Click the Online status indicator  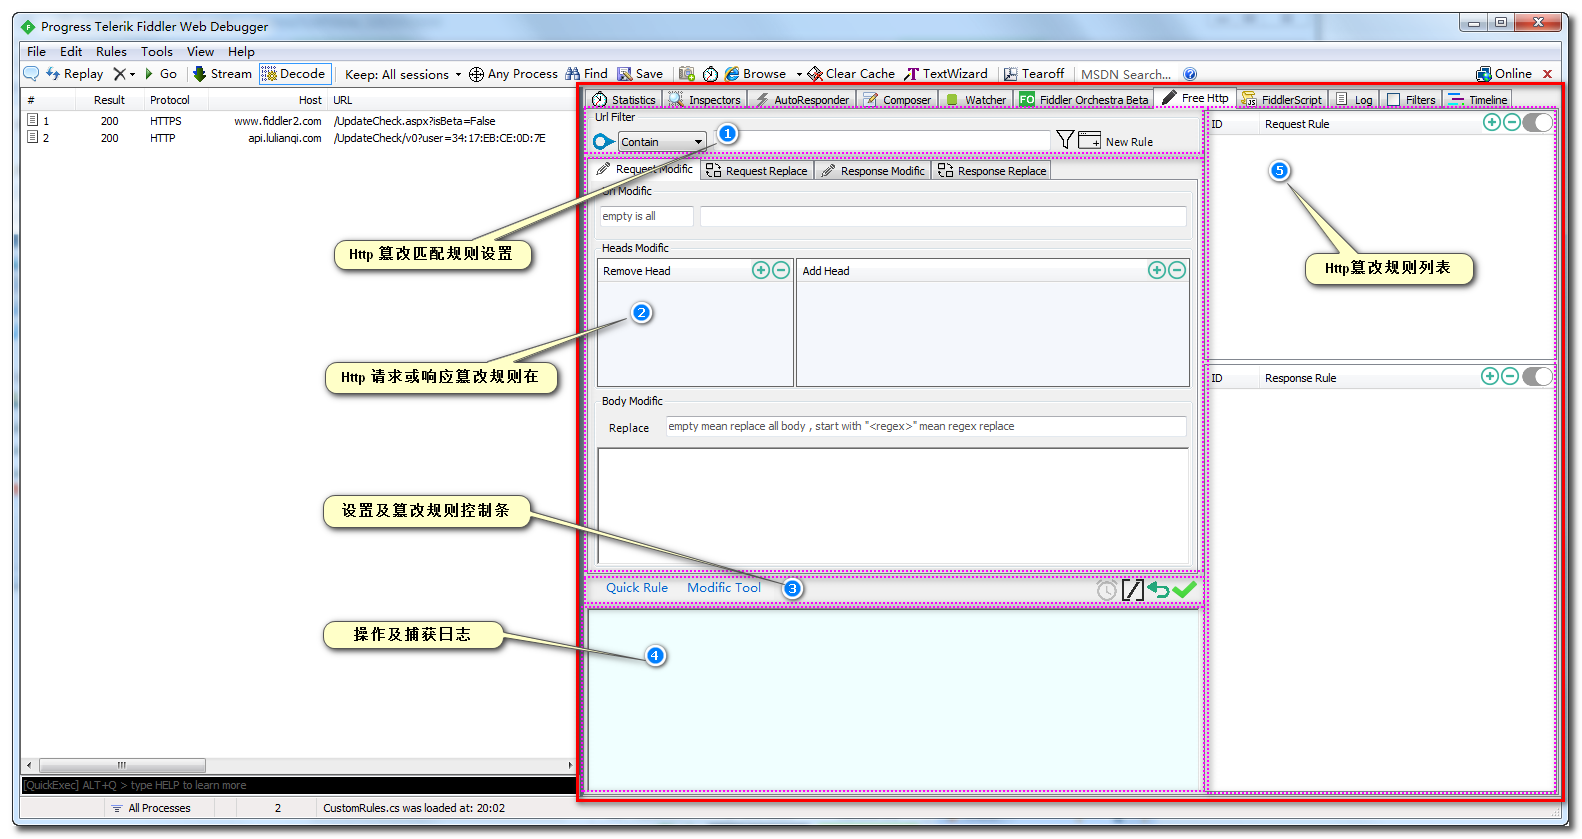click(x=1504, y=74)
